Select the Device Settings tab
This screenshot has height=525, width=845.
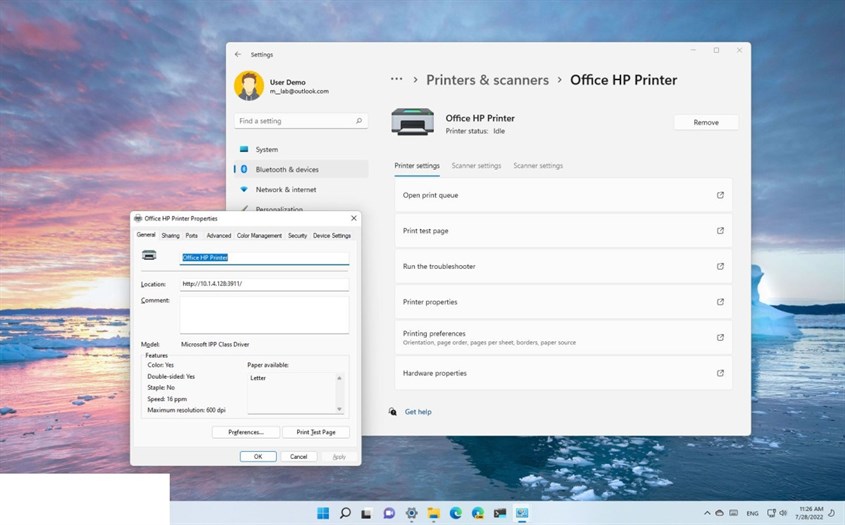[x=332, y=236]
